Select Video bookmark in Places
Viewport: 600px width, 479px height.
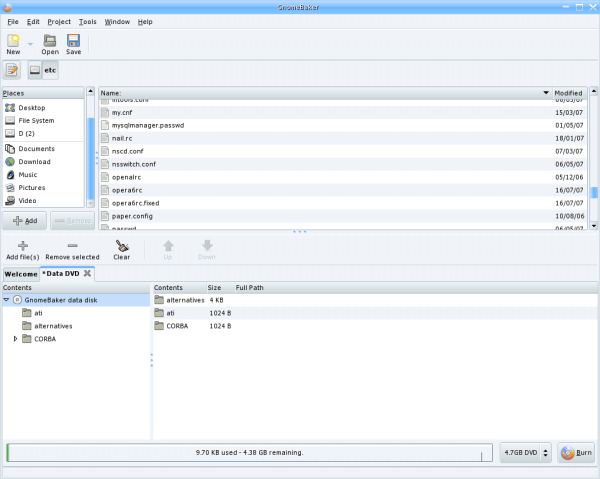[x=43, y=201]
